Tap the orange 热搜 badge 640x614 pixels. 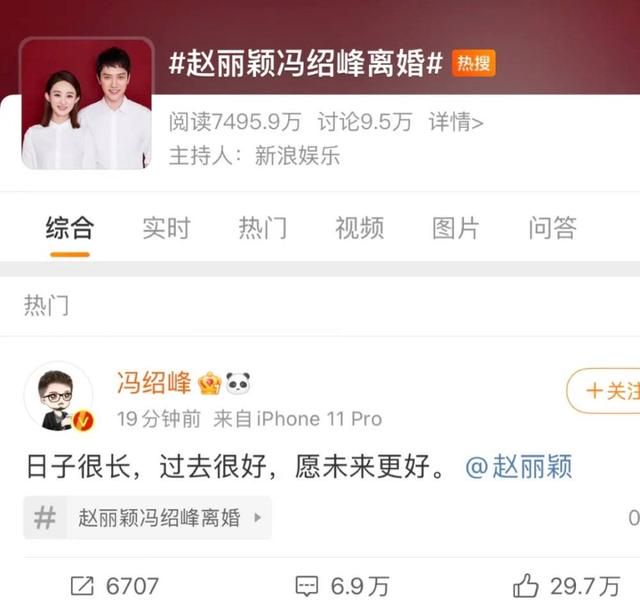(x=473, y=63)
